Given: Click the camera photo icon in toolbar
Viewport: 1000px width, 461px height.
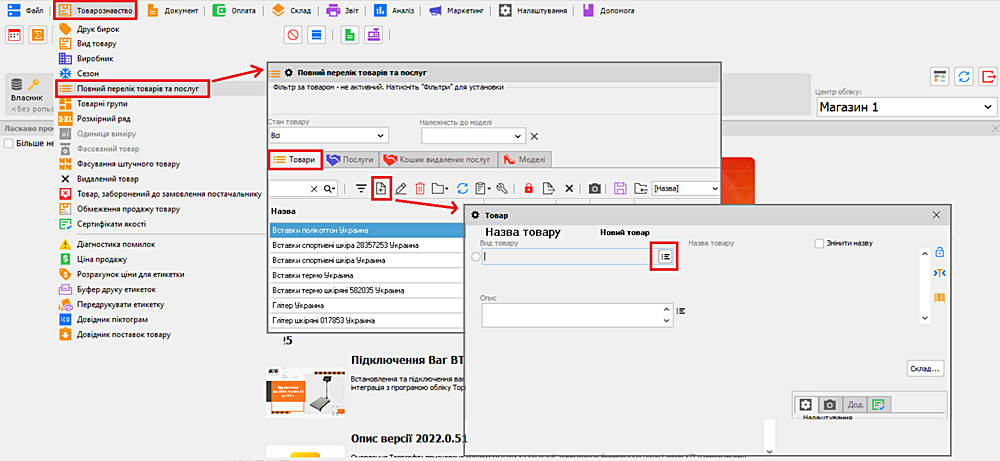Looking at the screenshot, I should pyautogui.click(x=595, y=188).
